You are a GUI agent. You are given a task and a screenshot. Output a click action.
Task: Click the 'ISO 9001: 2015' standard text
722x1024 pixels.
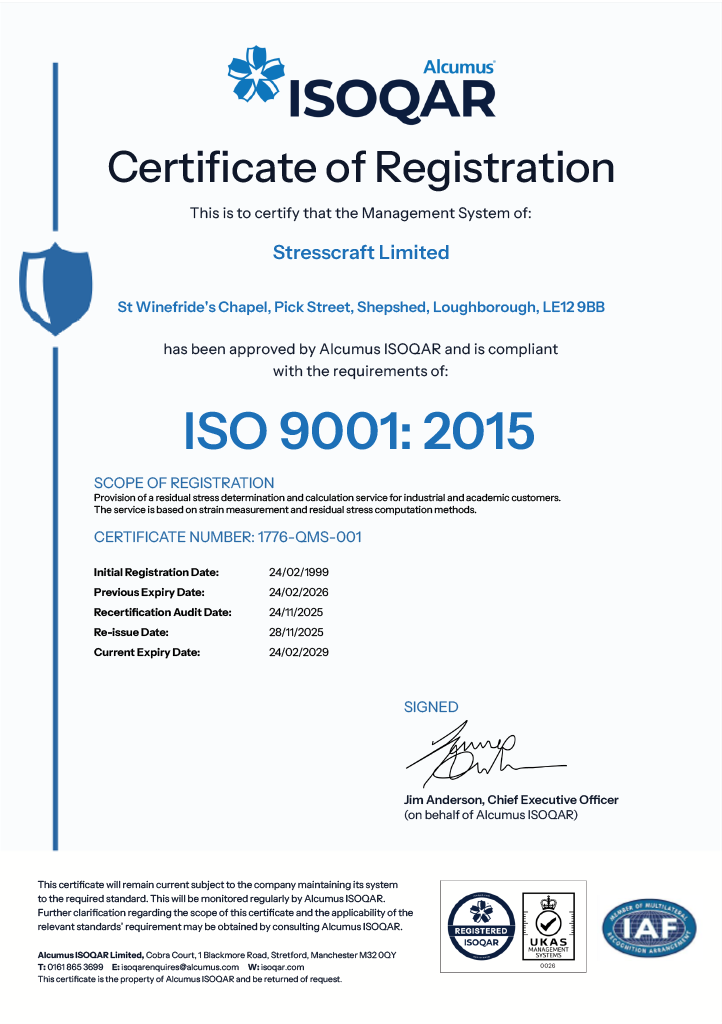click(x=359, y=431)
